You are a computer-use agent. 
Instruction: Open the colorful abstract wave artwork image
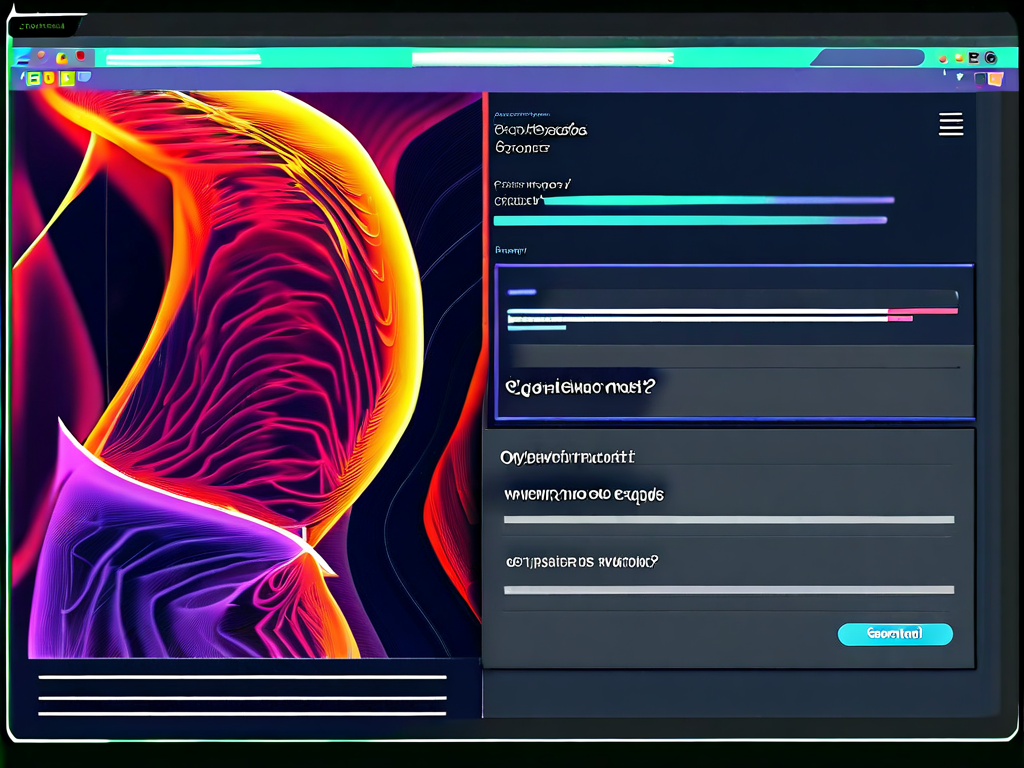247,374
